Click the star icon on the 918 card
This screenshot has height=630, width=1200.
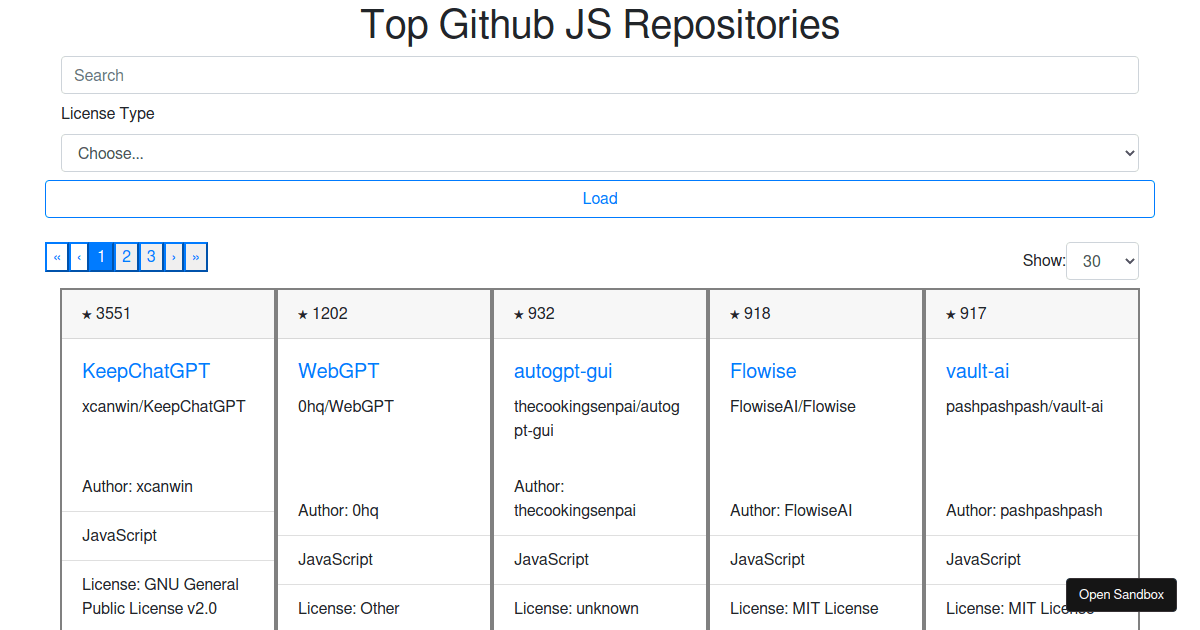735,315
